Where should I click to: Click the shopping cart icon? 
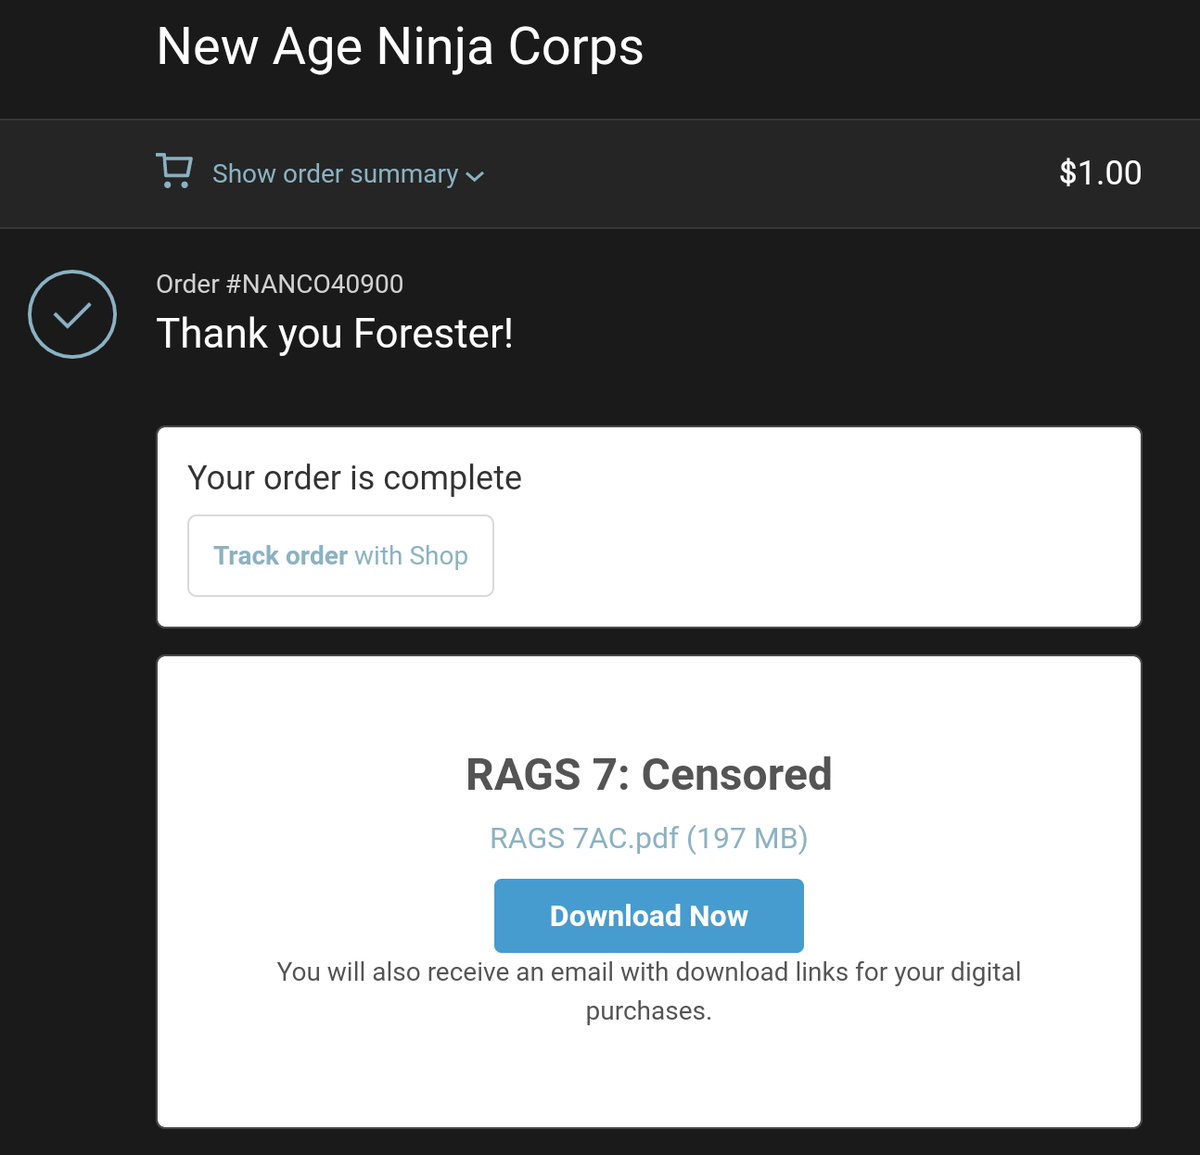174,171
